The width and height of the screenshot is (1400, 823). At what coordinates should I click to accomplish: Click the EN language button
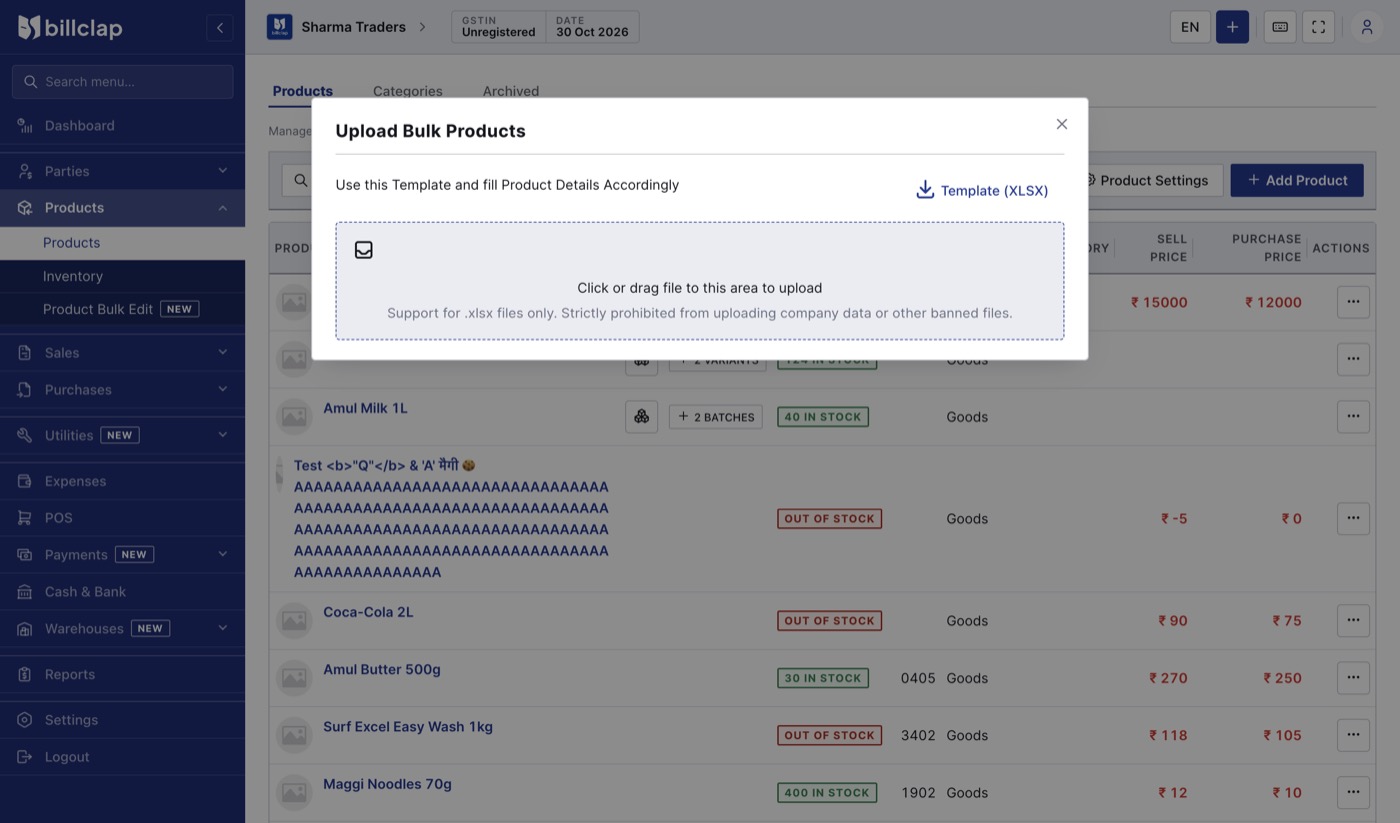1190,27
